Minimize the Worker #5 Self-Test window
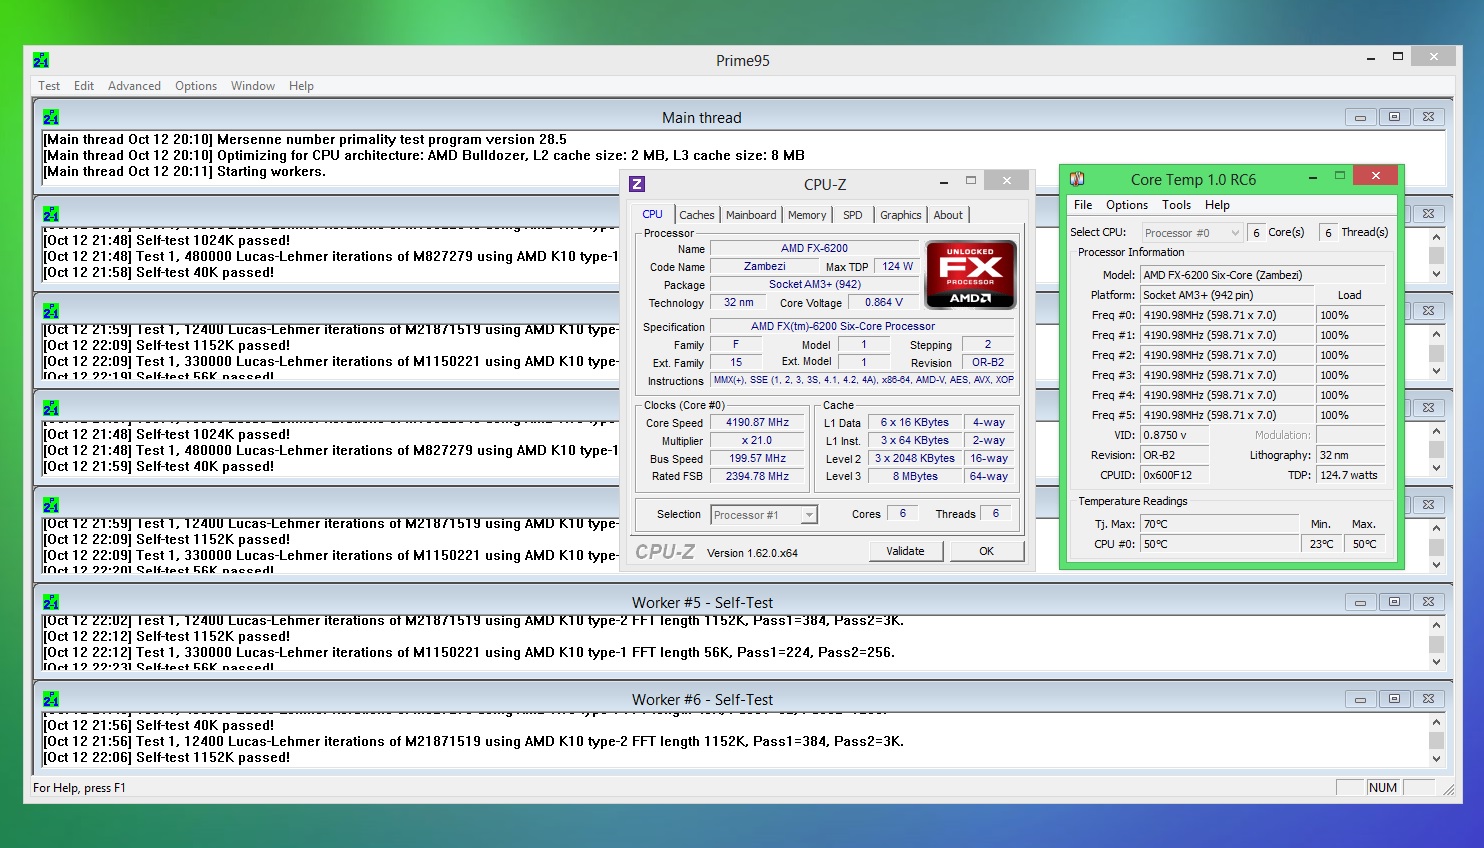Viewport: 1484px width, 848px height. tap(1360, 602)
